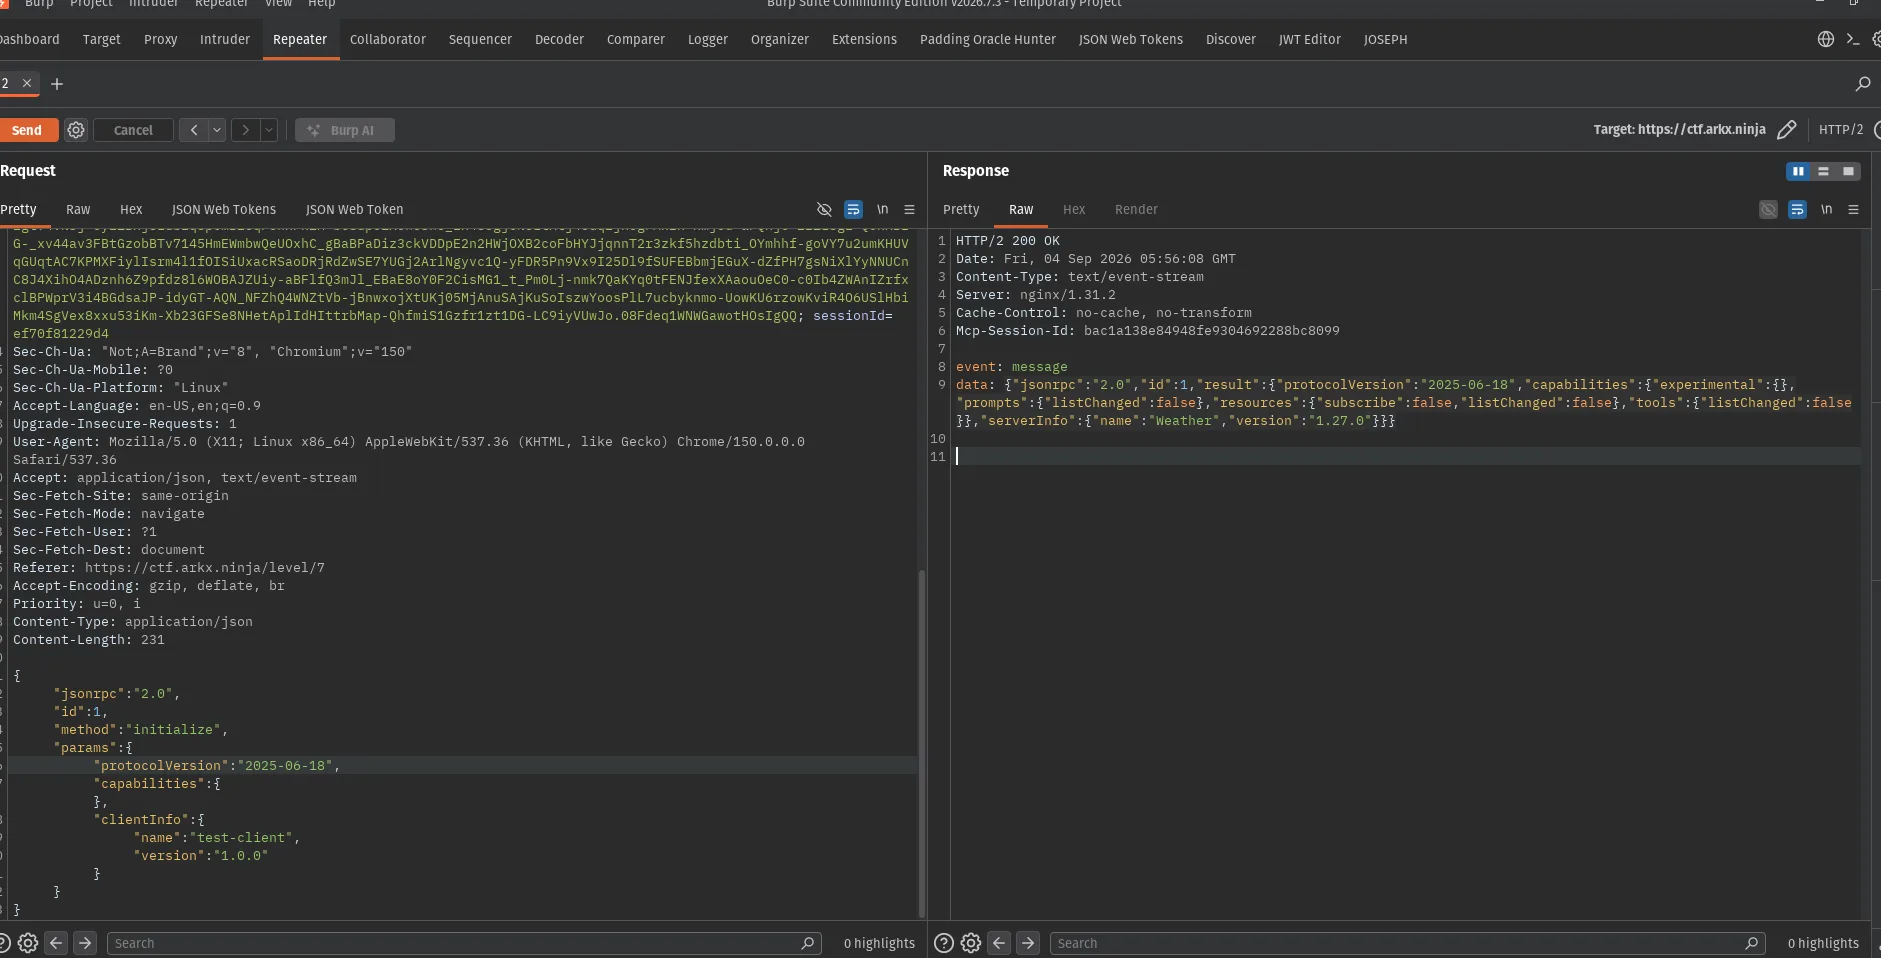Open request search settings gear
The image size is (1881, 958).
click(28, 943)
